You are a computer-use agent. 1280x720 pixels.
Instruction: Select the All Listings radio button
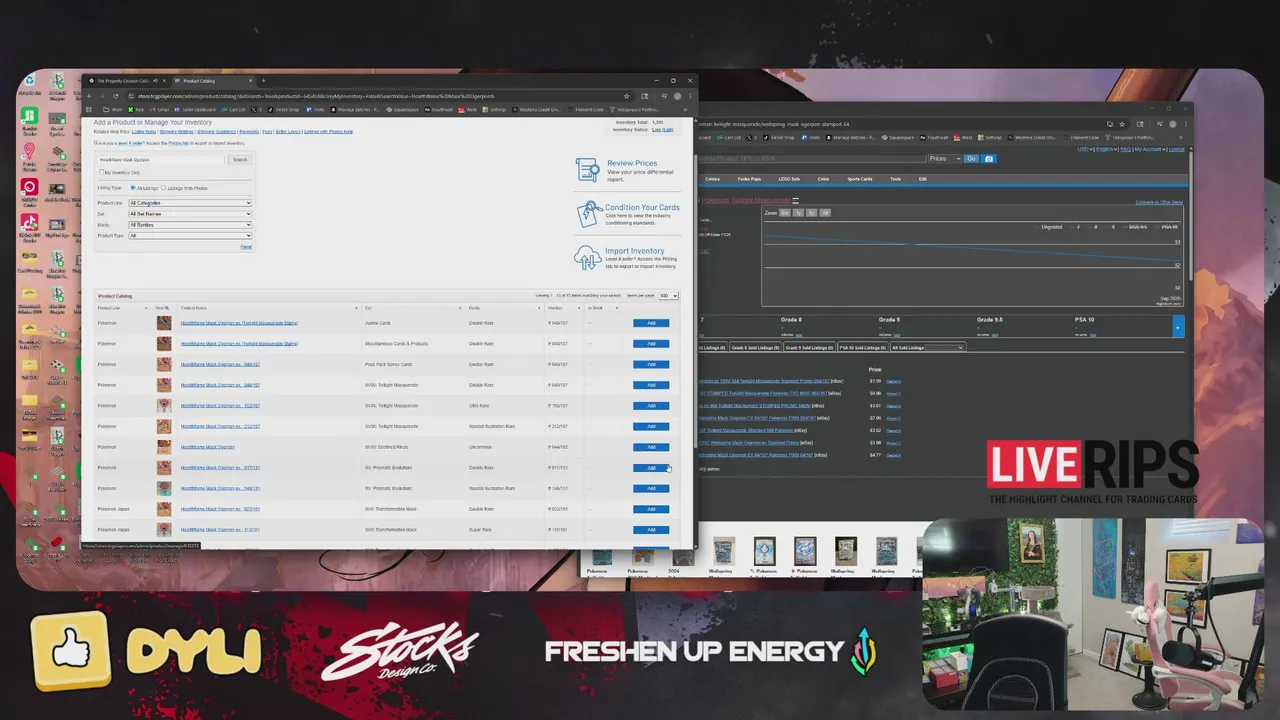tap(133, 188)
